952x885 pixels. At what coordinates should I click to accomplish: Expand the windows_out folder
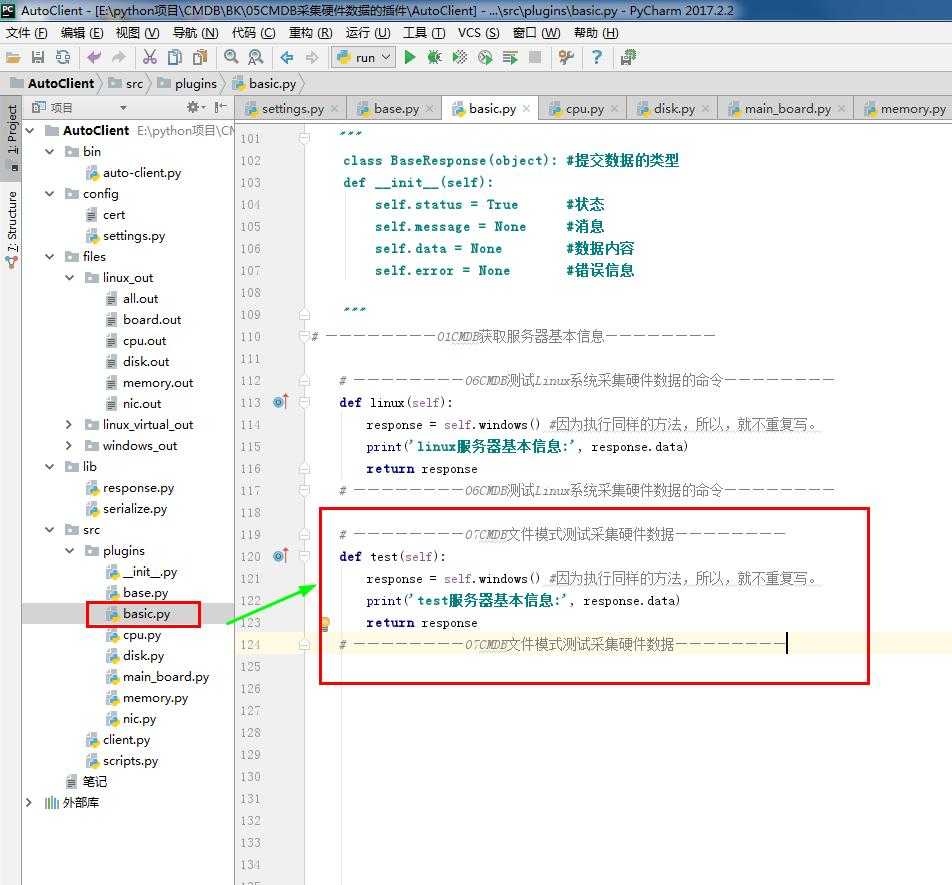coord(69,446)
